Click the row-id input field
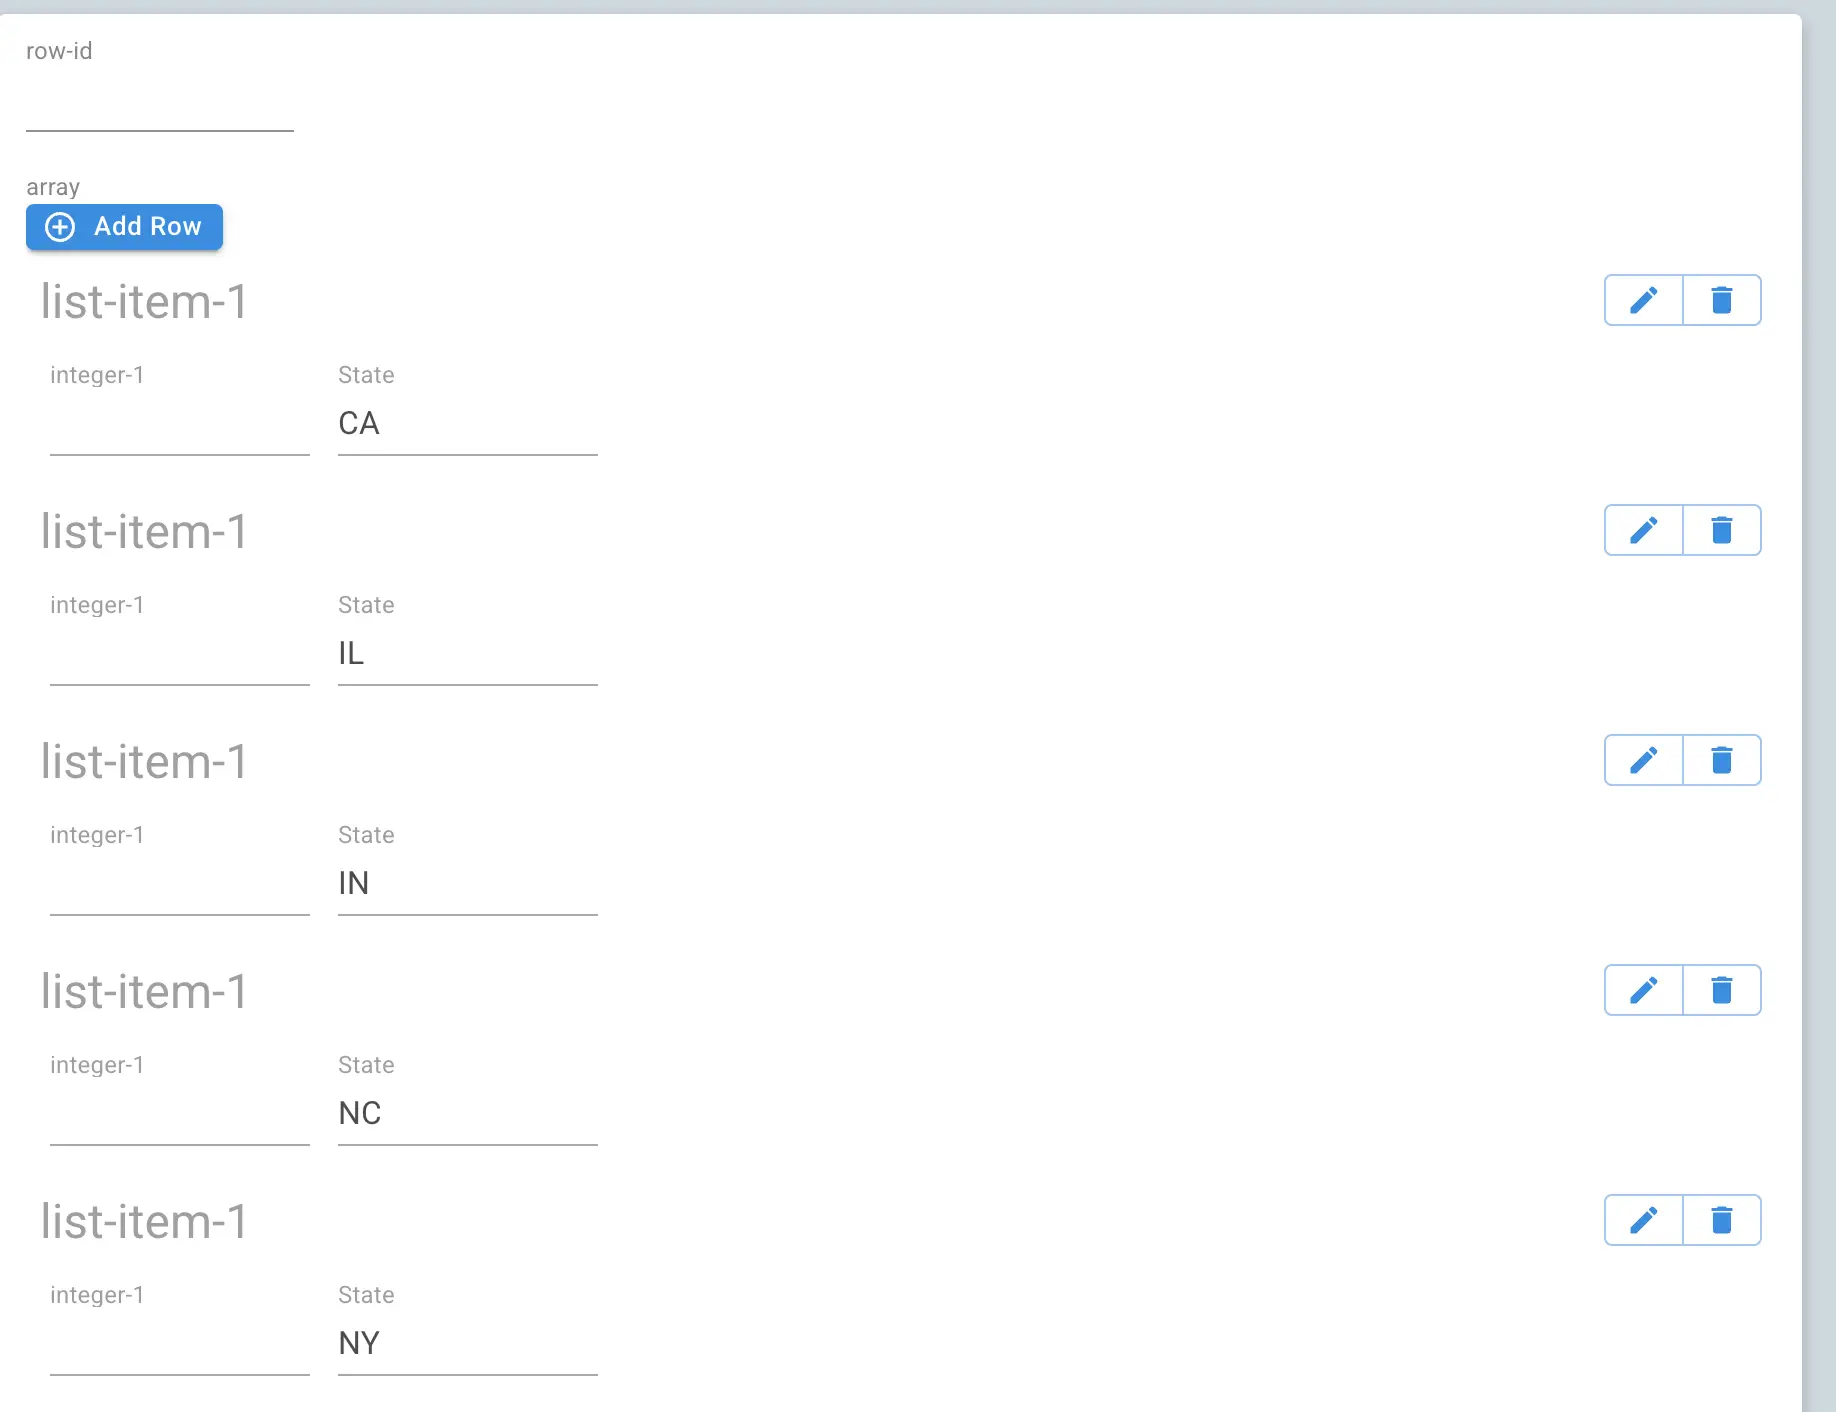This screenshot has width=1836, height=1412. click(159, 115)
